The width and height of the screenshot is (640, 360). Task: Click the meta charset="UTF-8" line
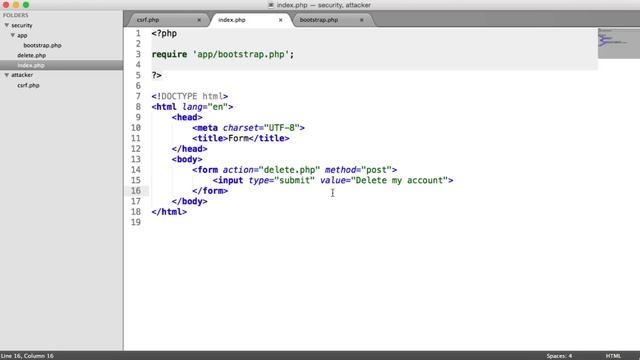tap(249, 128)
